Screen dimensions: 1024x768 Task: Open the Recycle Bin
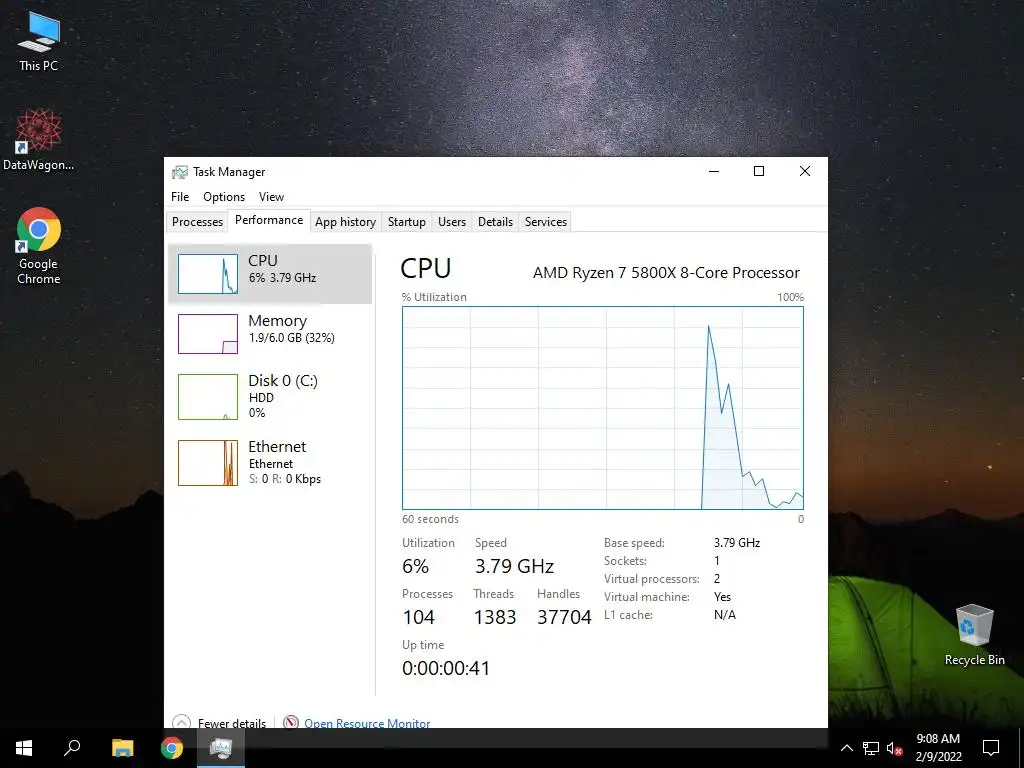(x=974, y=635)
